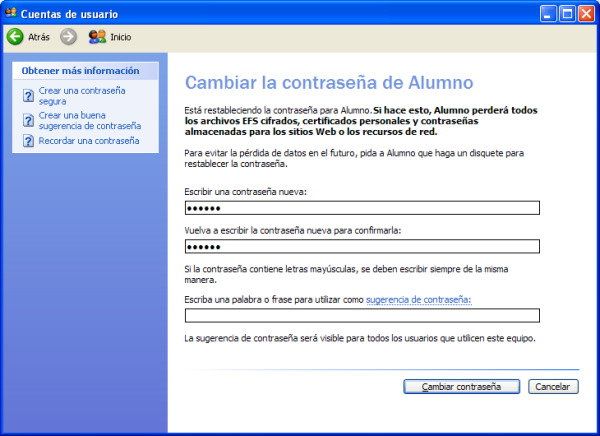This screenshot has width=600, height=436.
Task: Focus the Escribir una contraseña nueva field
Action: click(362, 208)
